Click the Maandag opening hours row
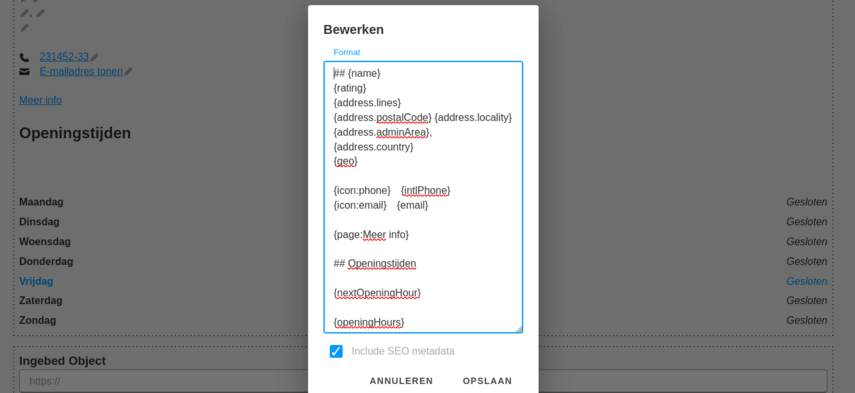This screenshot has height=393, width=855. (x=423, y=202)
